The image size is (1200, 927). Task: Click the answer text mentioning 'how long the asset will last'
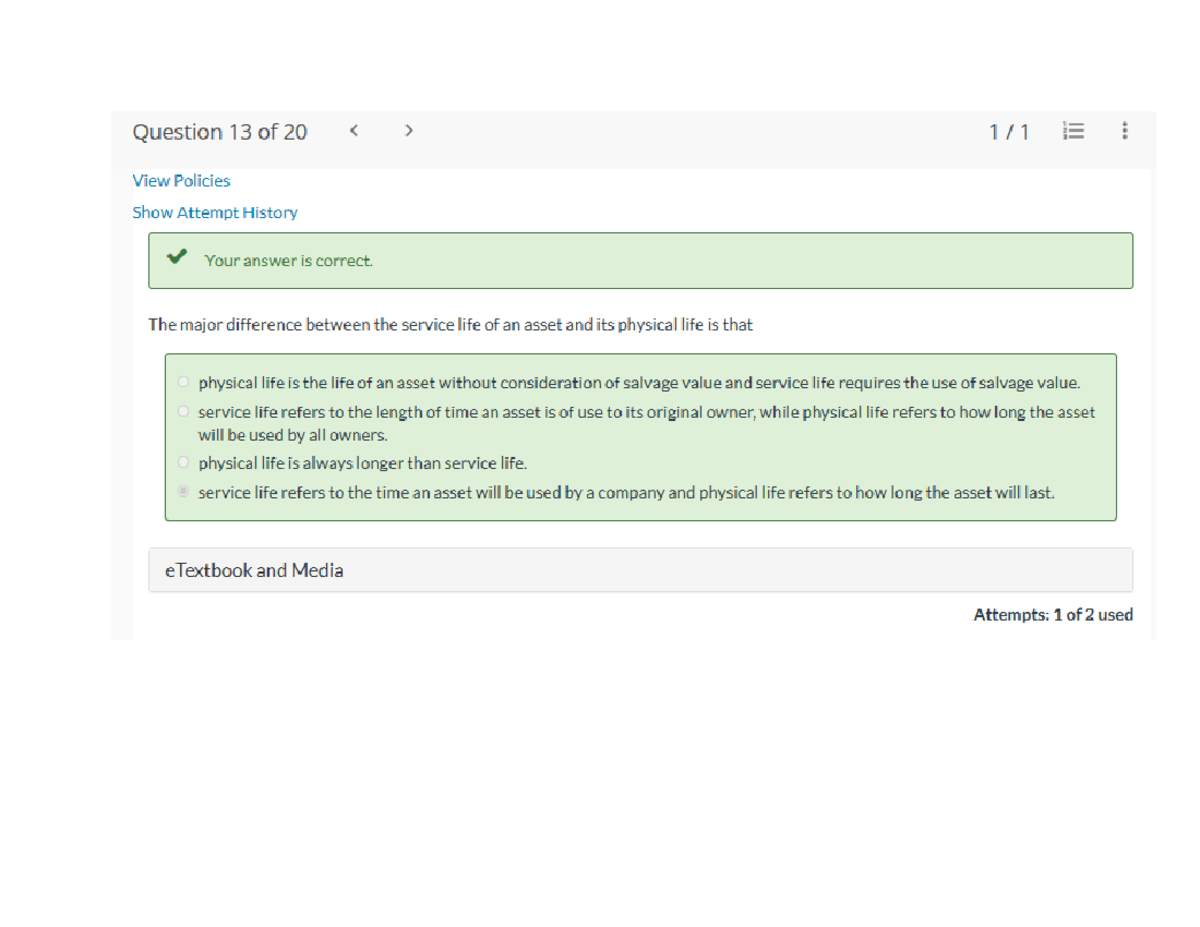point(626,492)
